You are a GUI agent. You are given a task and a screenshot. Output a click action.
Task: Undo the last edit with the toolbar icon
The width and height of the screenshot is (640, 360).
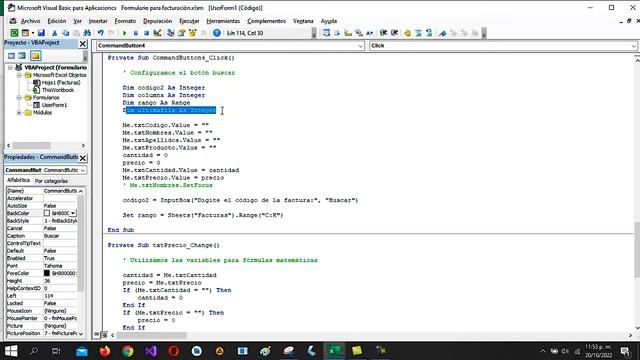(x=100, y=33)
